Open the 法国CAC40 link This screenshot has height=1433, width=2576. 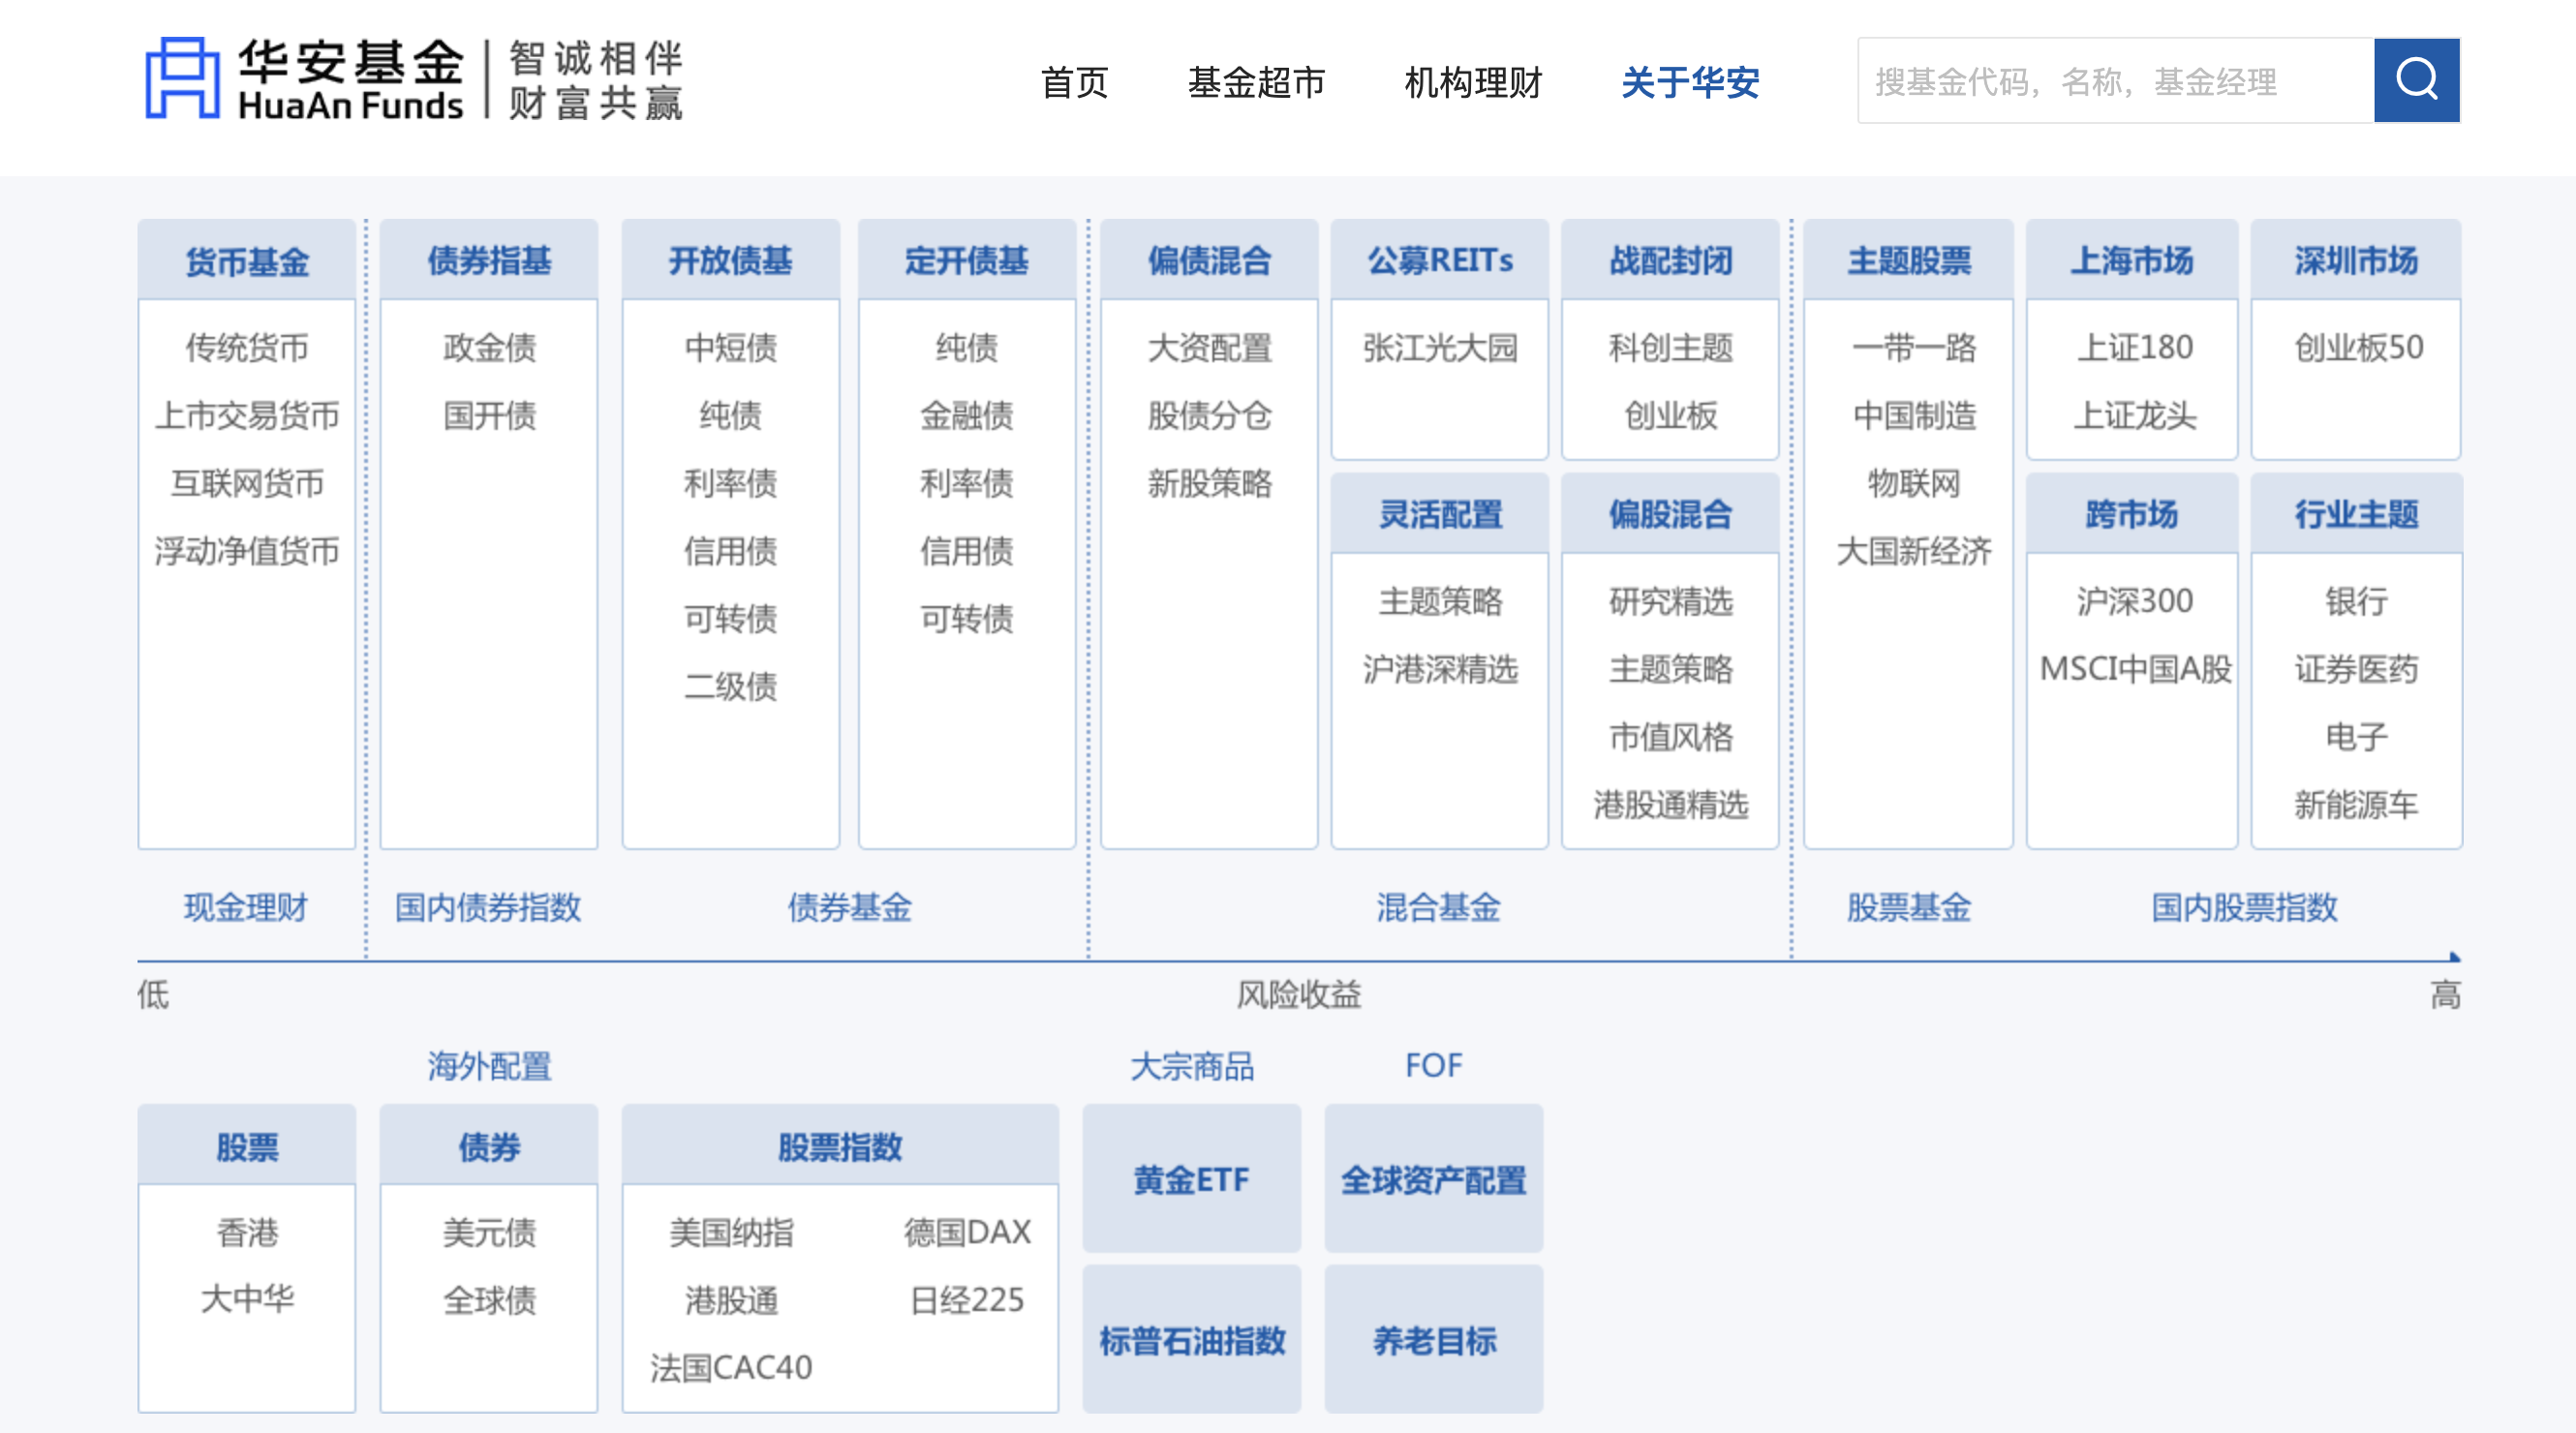click(731, 1367)
